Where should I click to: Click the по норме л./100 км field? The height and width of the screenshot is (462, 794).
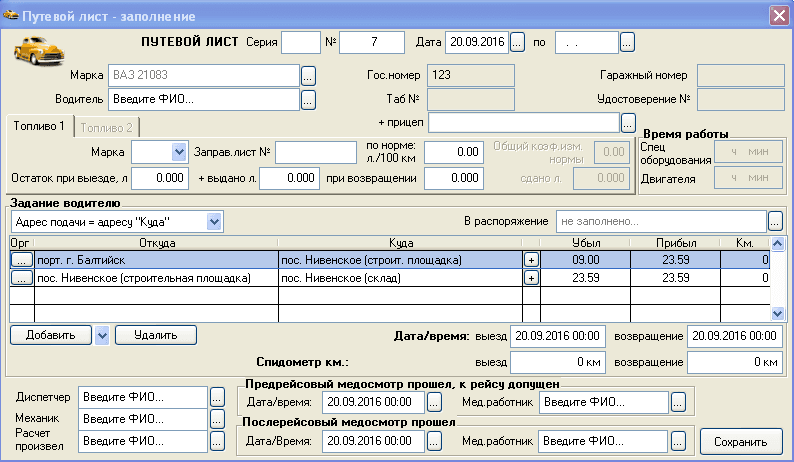454,152
